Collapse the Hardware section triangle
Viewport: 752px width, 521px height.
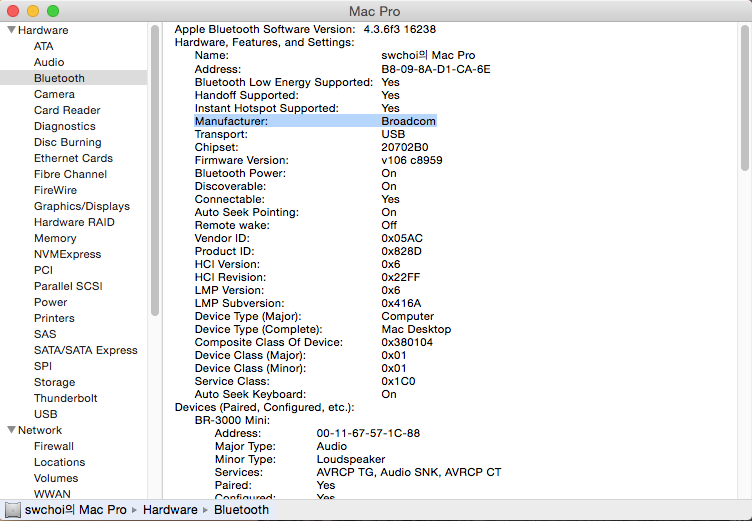[12, 30]
